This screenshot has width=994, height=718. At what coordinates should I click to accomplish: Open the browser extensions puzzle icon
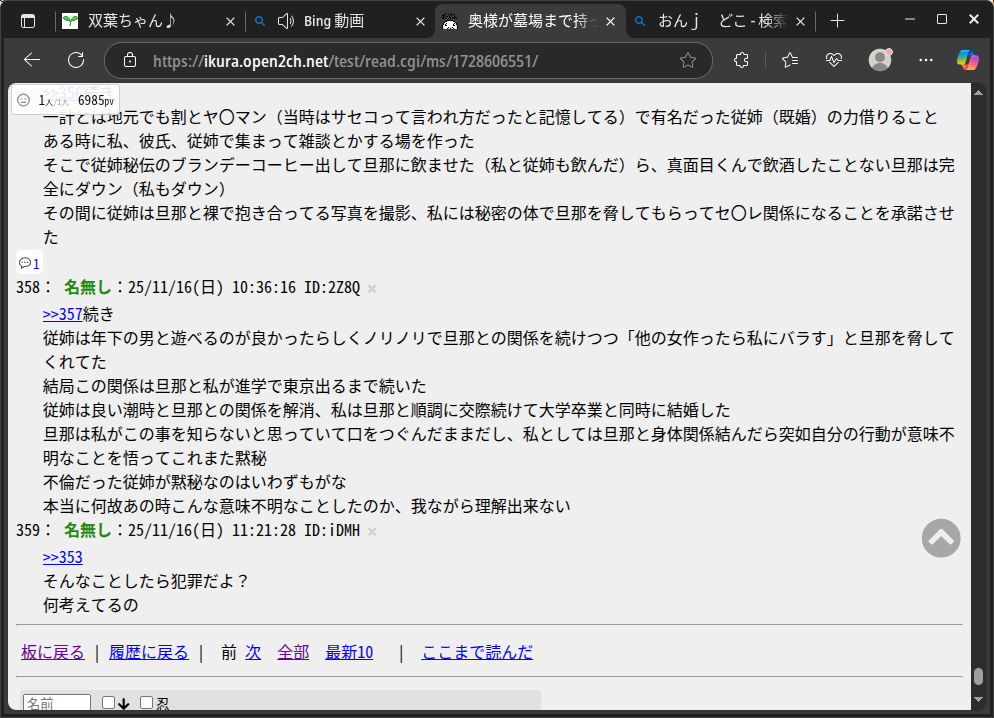tap(741, 60)
